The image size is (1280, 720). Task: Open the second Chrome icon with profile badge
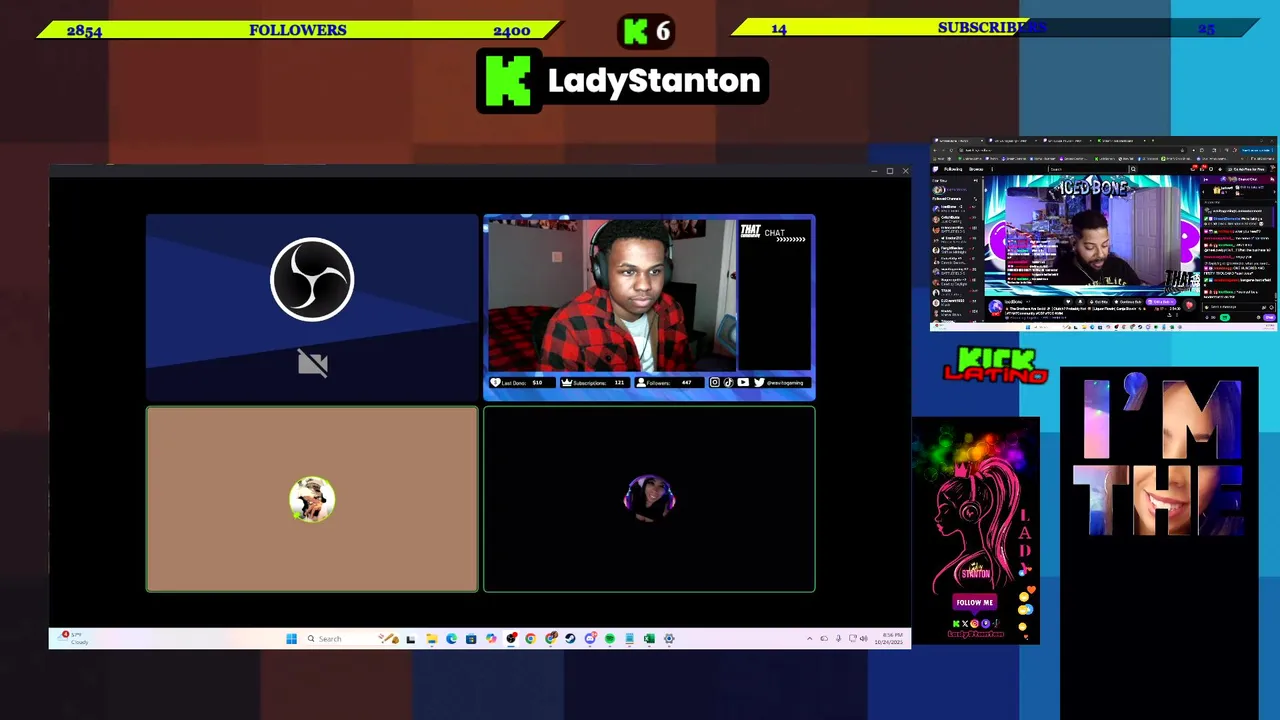click(550, 638)
